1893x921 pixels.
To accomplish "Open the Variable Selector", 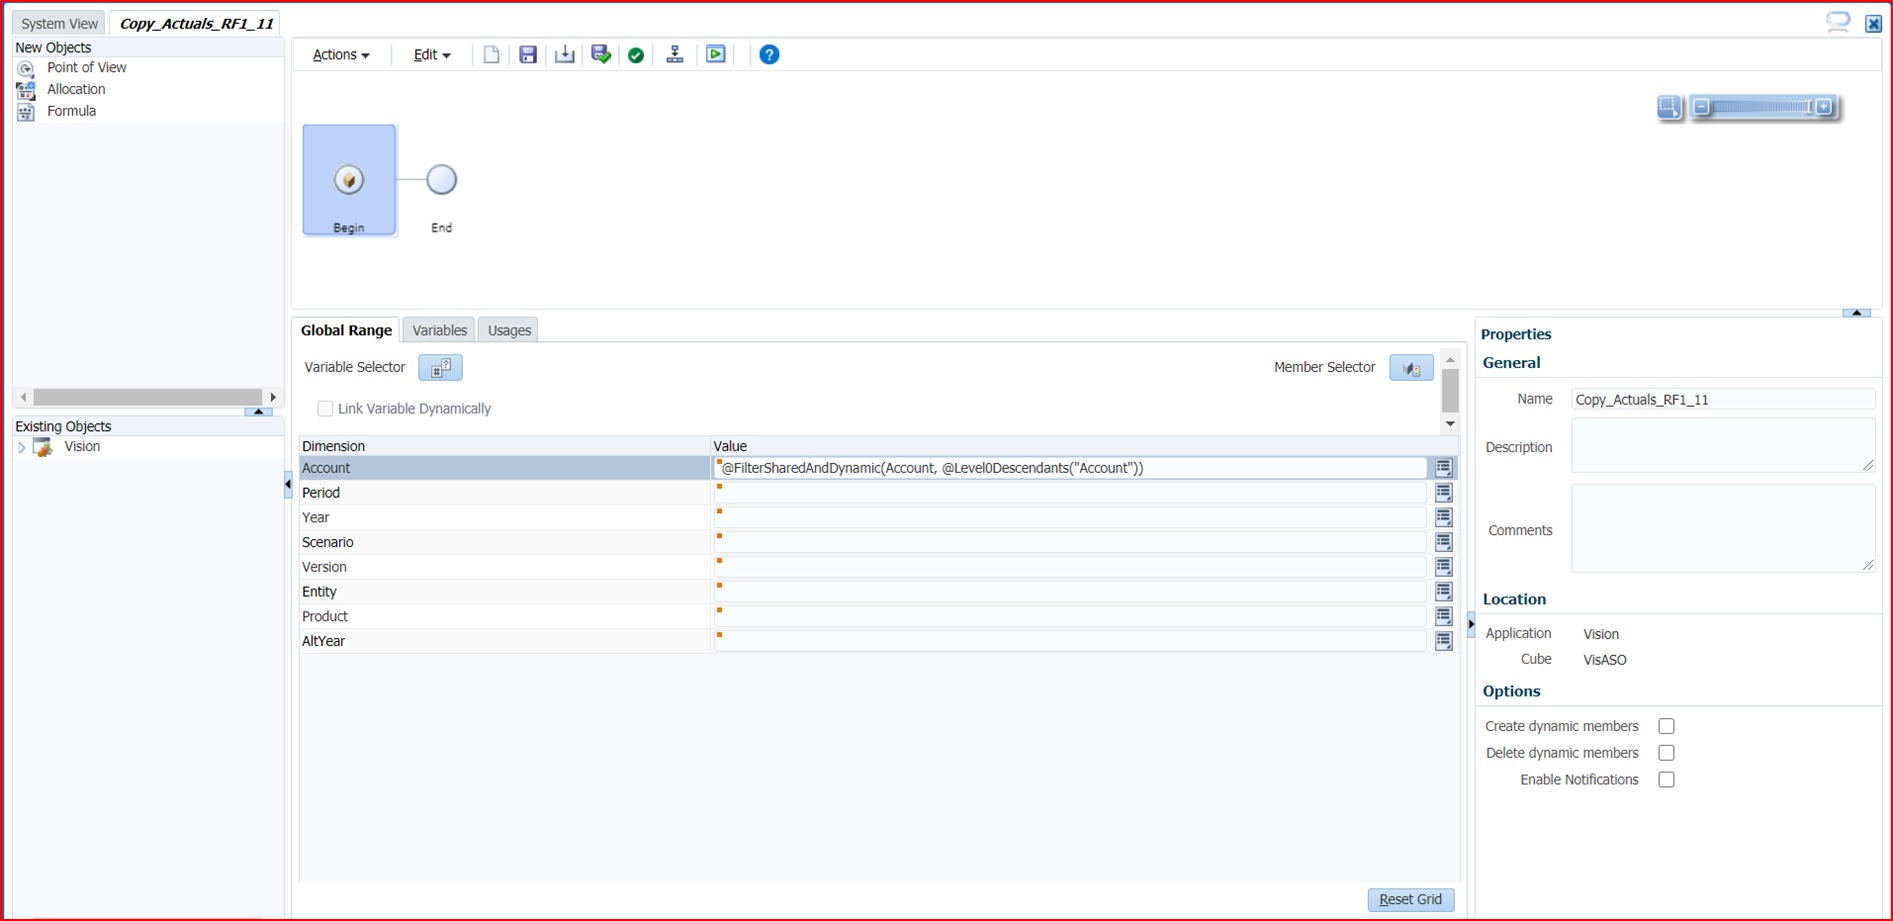I will coord(441,367).
